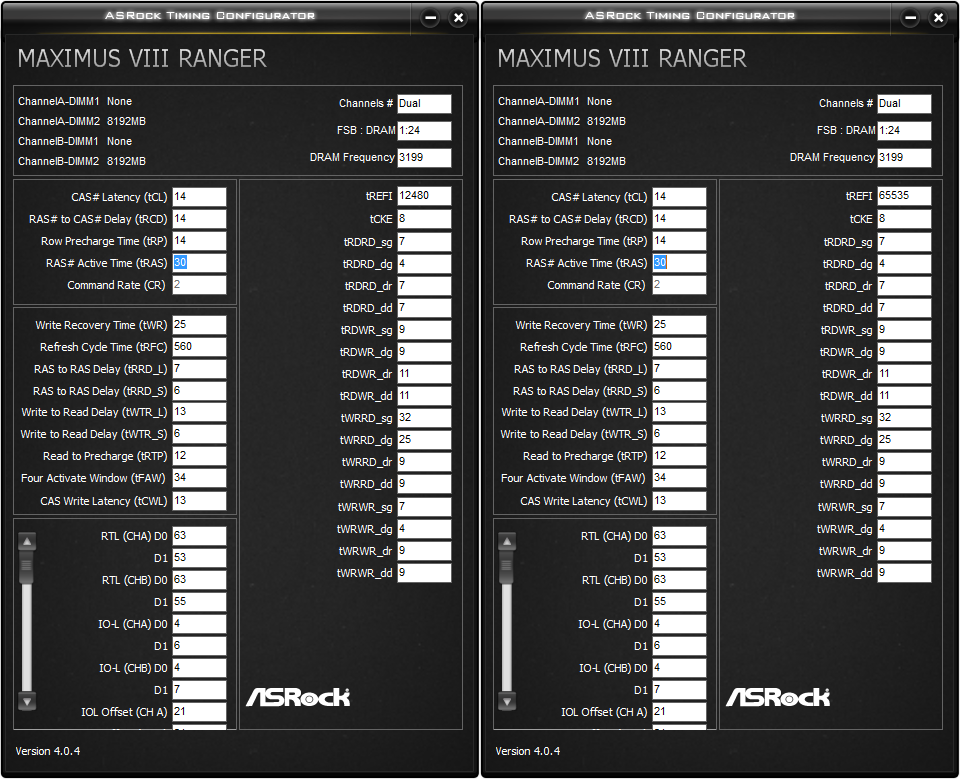Select tRRD_L field in left window
This screenshot has width=960, height=780.
pyautogui.click(x=199, y=369)
